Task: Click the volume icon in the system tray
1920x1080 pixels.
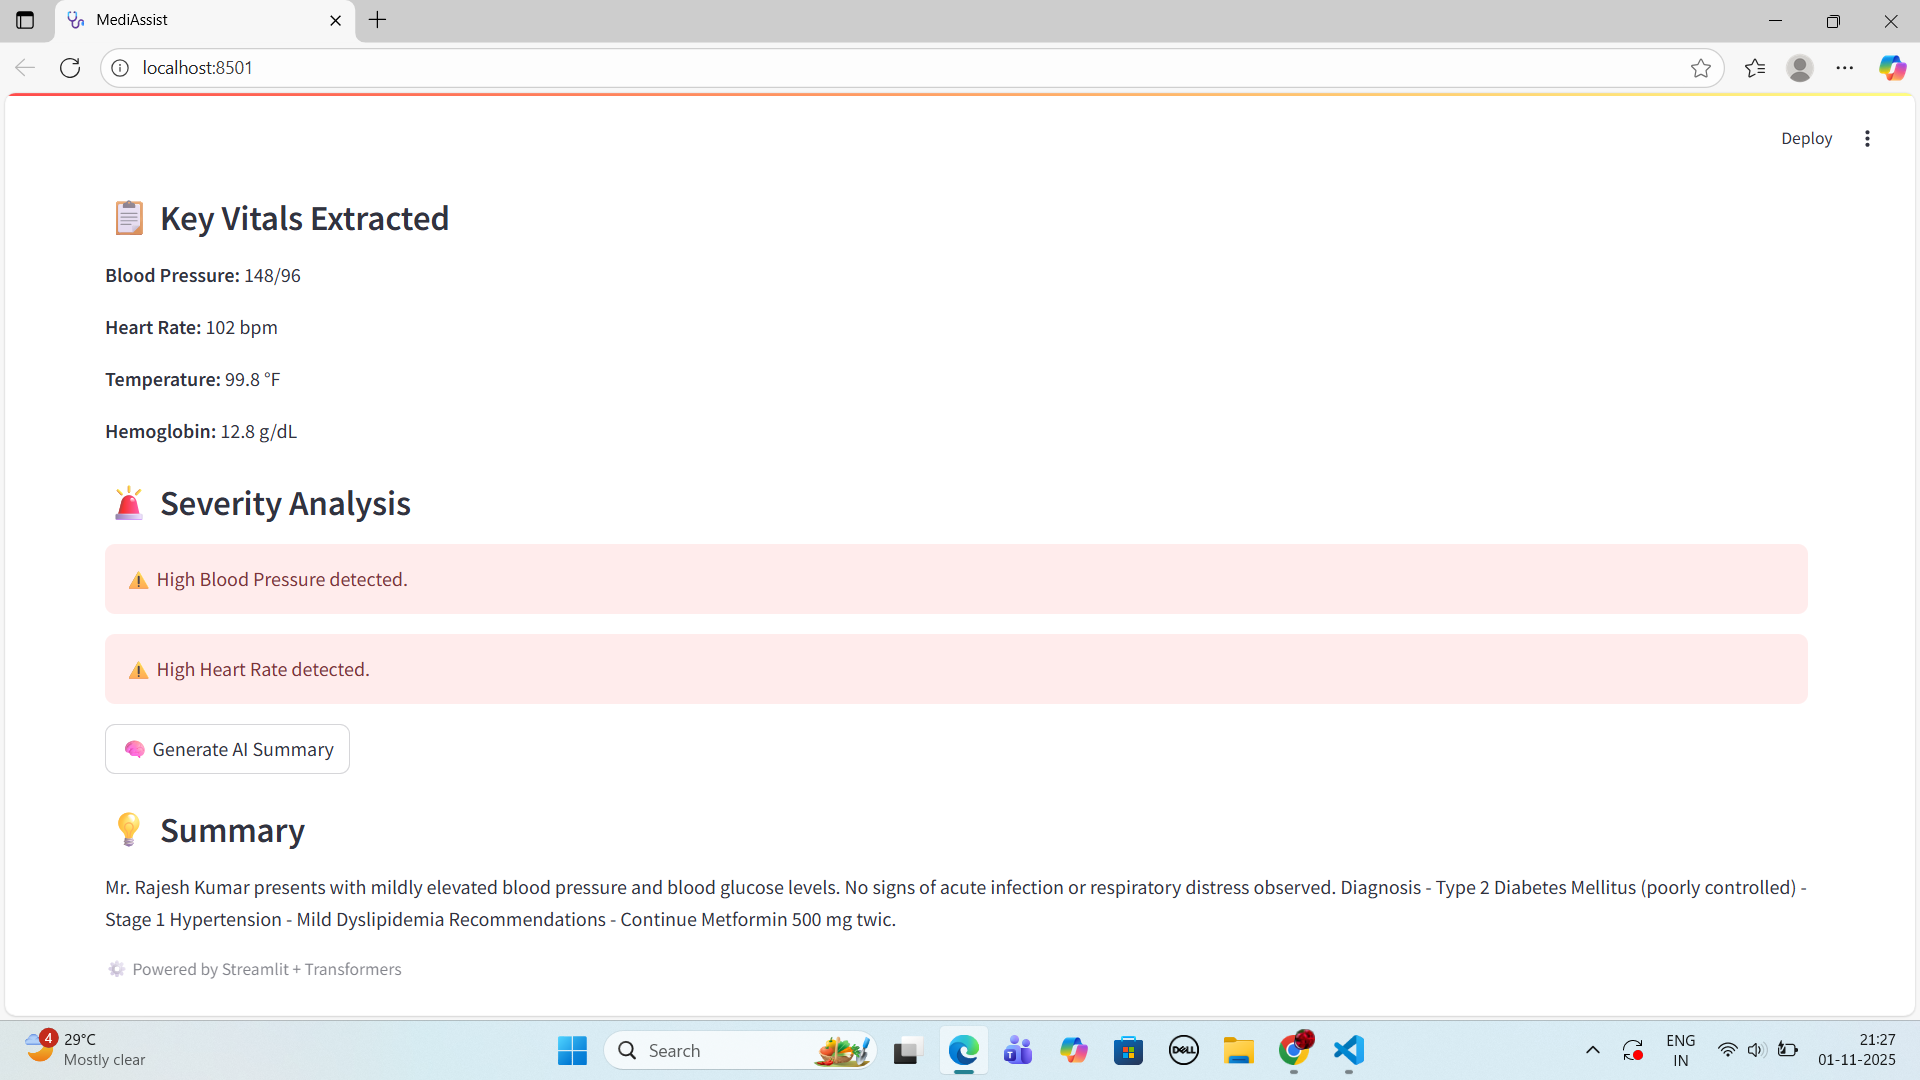Action: (x=1756, y=1050)
